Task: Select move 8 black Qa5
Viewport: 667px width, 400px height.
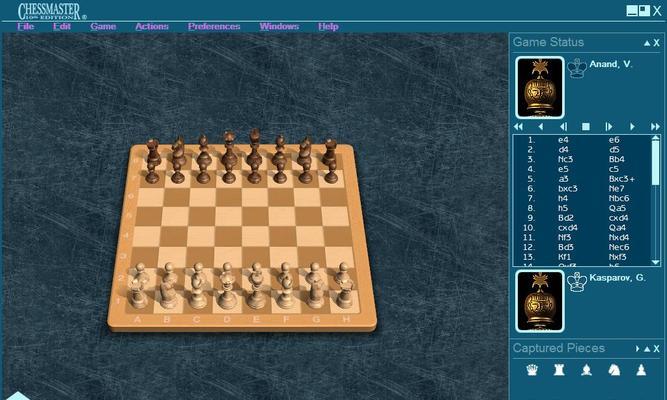Action: [617, 209]
